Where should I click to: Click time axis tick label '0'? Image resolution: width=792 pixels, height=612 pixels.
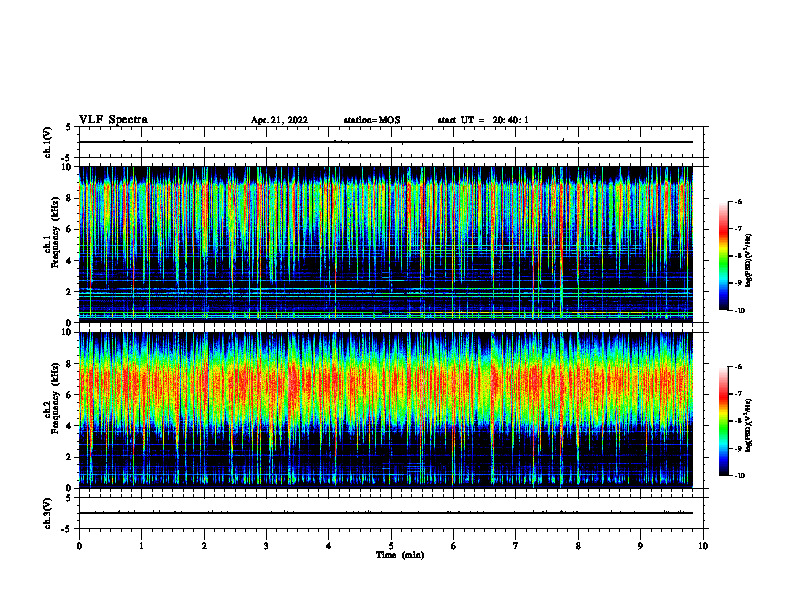coord(79,546)
